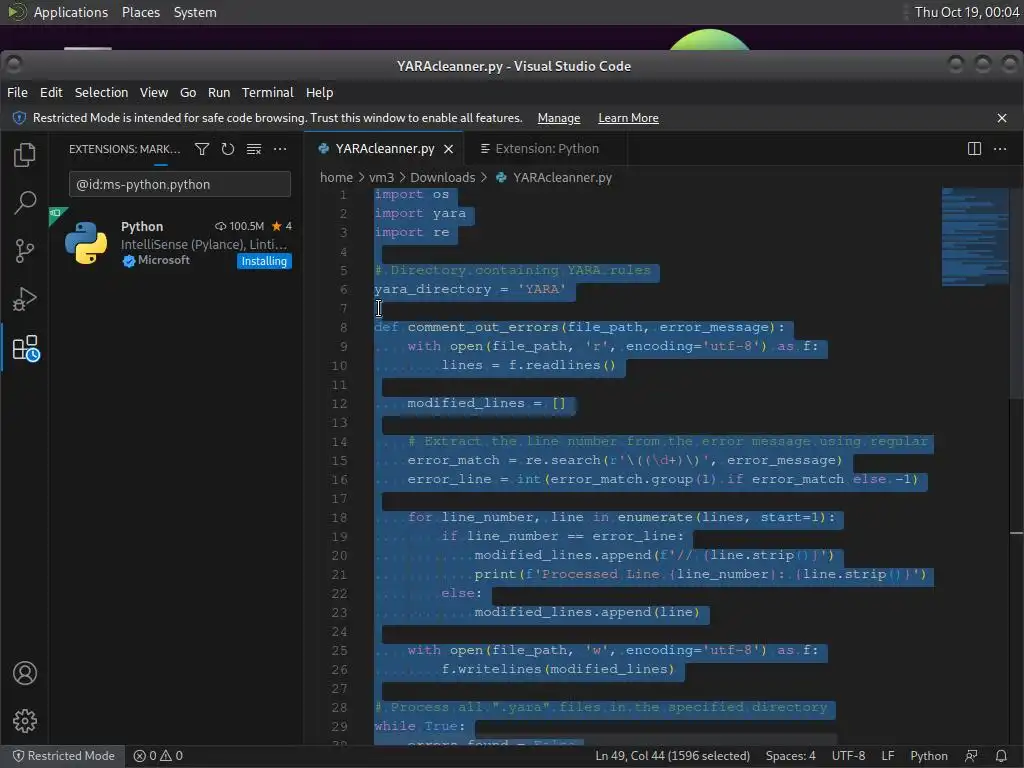Open editor more actions menu

pyautogui.click(x=1000, y=149)
